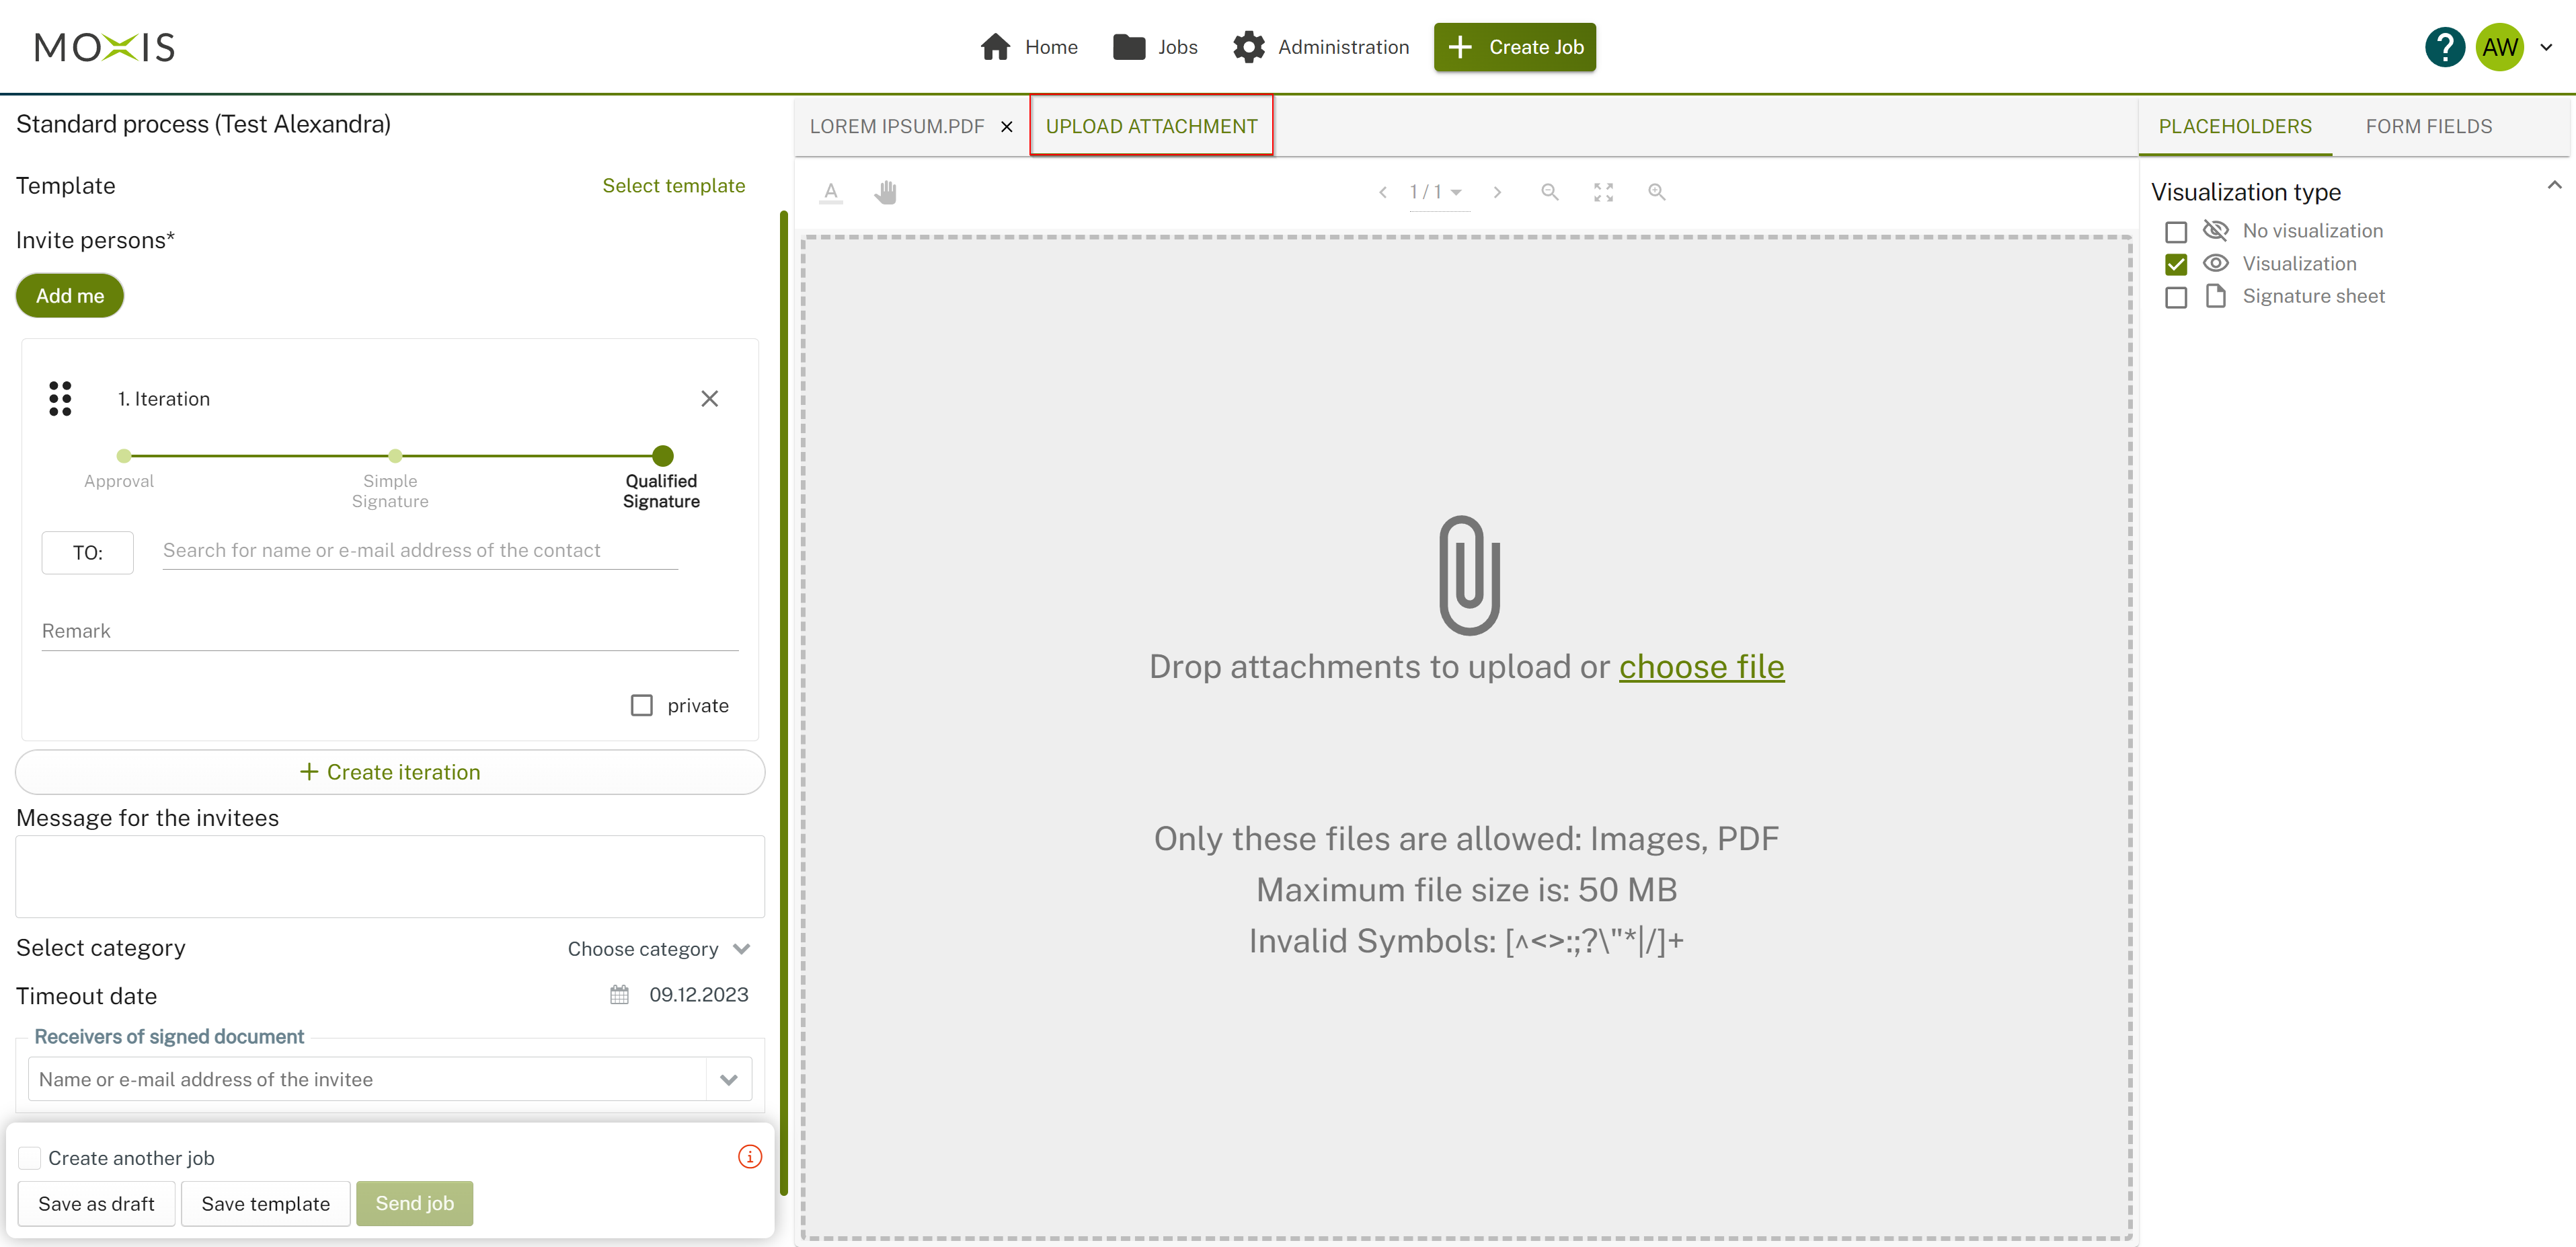Click the zoom in magnifier icon

tap(1657, 192)
